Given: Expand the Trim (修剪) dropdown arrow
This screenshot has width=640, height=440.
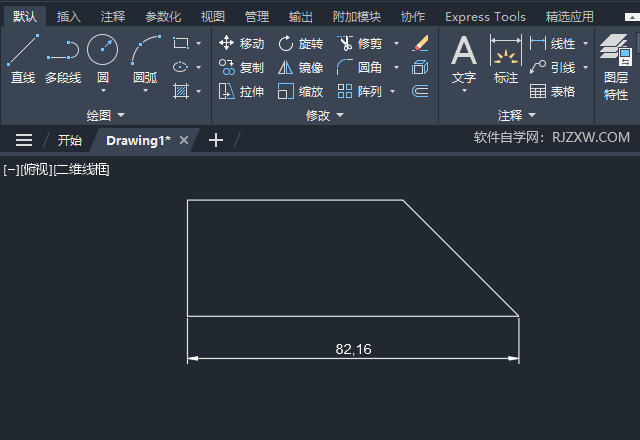Looking at the screenshot, I should (x=396, y=43).
